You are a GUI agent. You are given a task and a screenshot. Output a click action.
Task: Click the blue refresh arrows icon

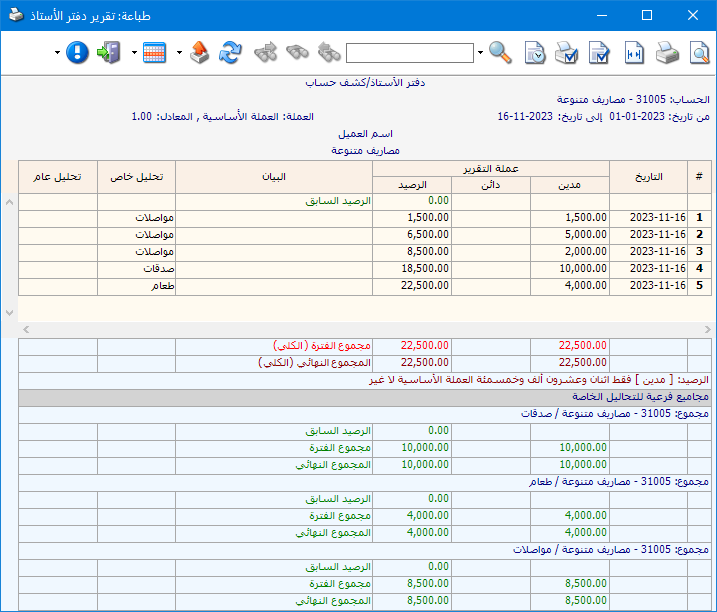point(230,53)
